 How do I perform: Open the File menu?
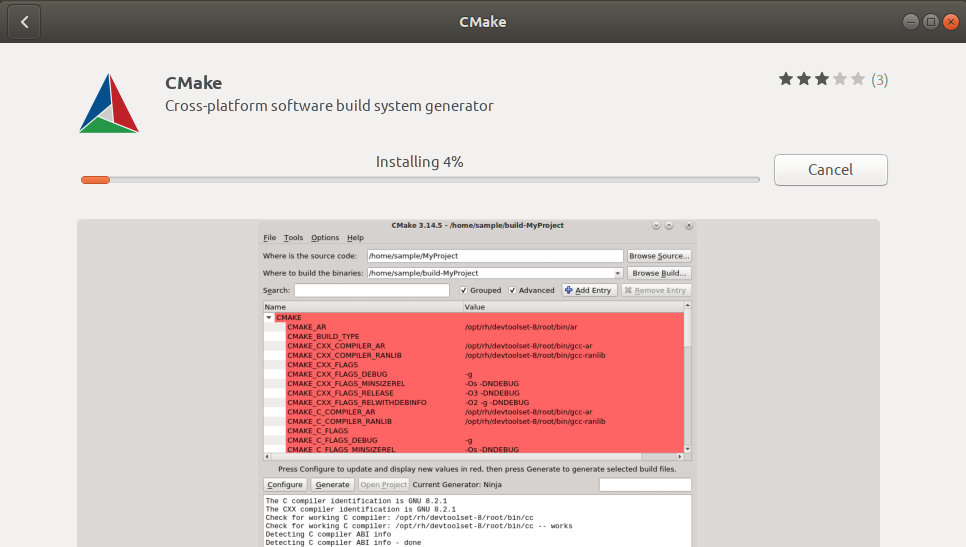click(x=269, y=238)
